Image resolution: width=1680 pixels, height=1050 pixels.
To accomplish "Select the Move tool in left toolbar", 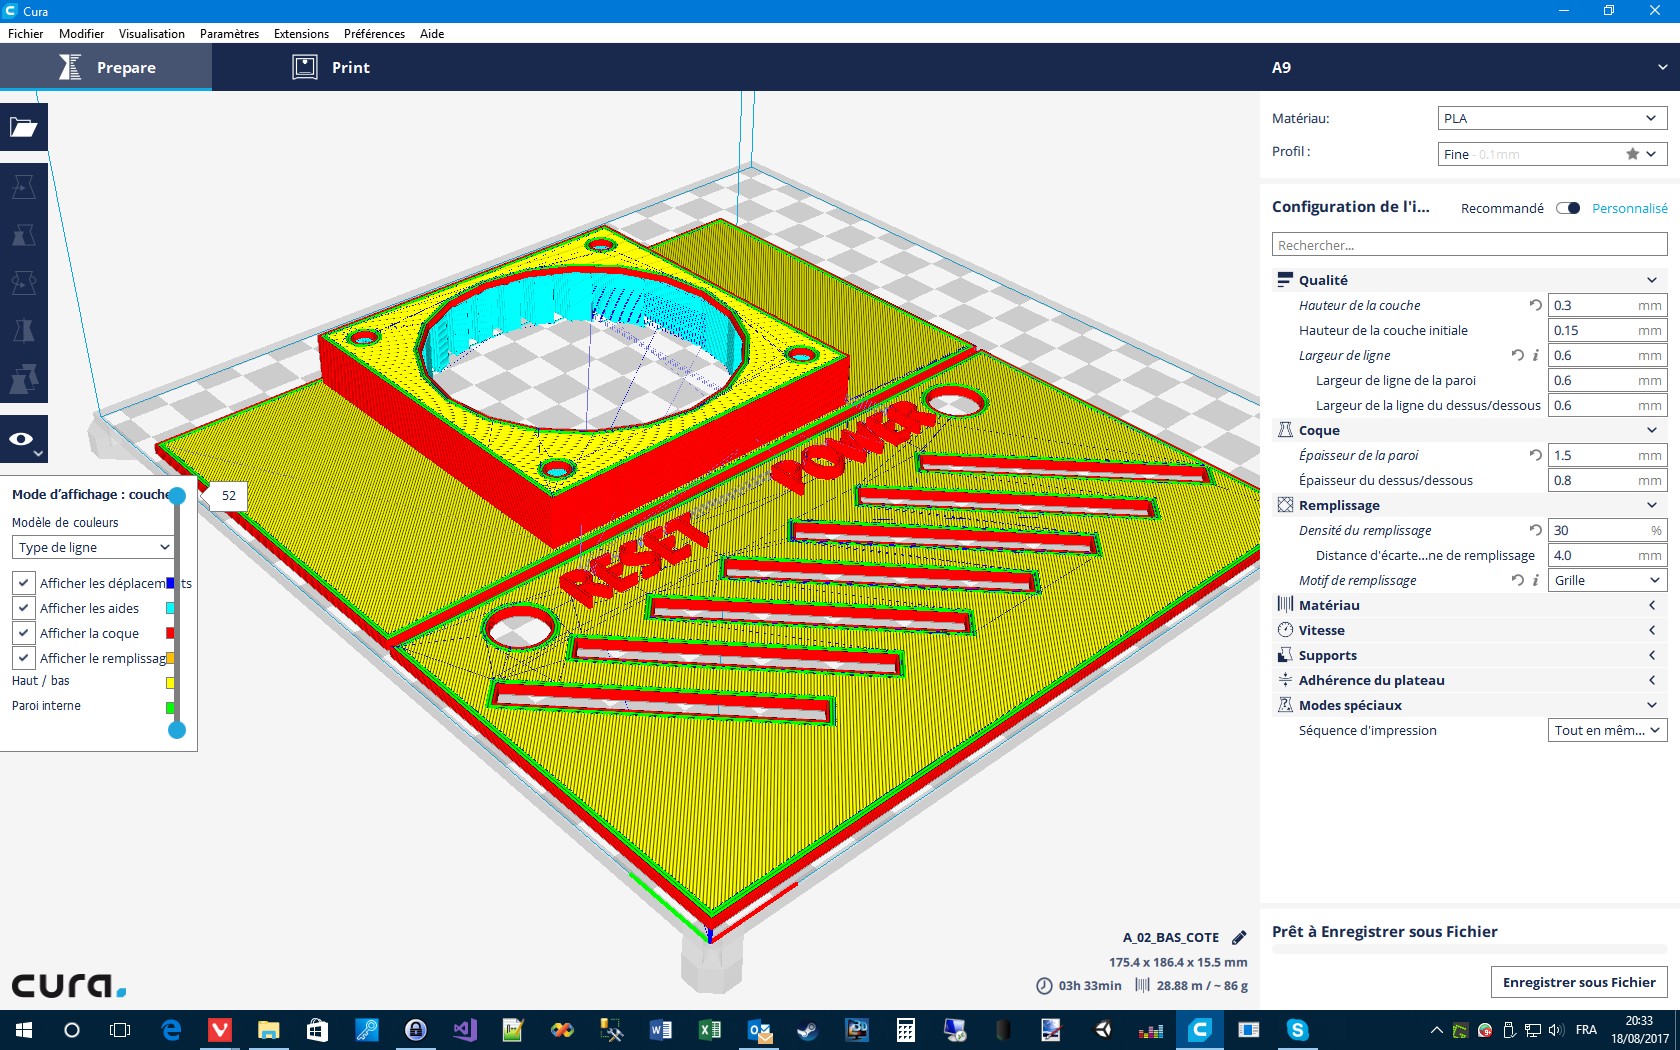I will click(24, 187).
